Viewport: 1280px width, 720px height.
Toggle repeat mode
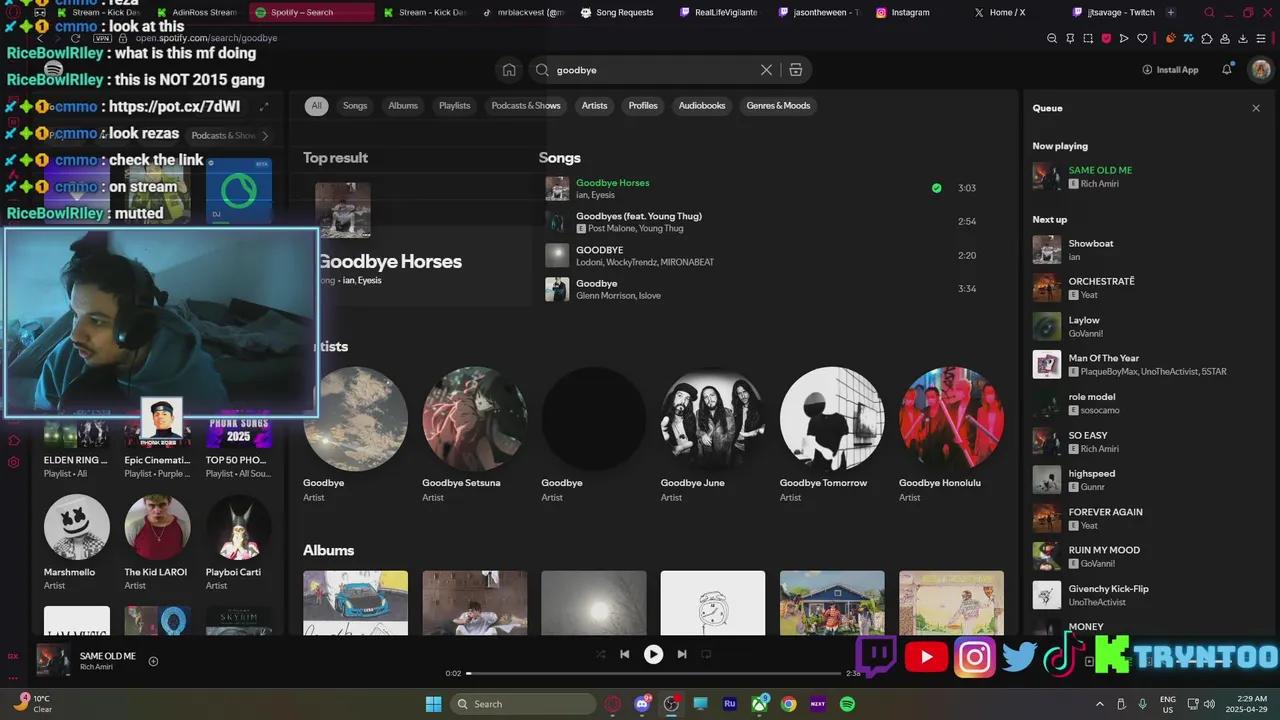(x=706, y=654)
